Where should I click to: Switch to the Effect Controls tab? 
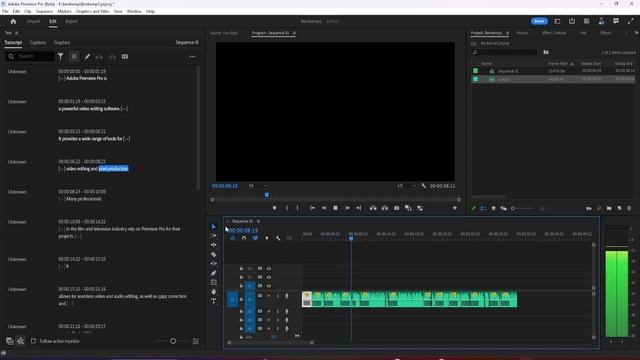click(x=554, y=33)
